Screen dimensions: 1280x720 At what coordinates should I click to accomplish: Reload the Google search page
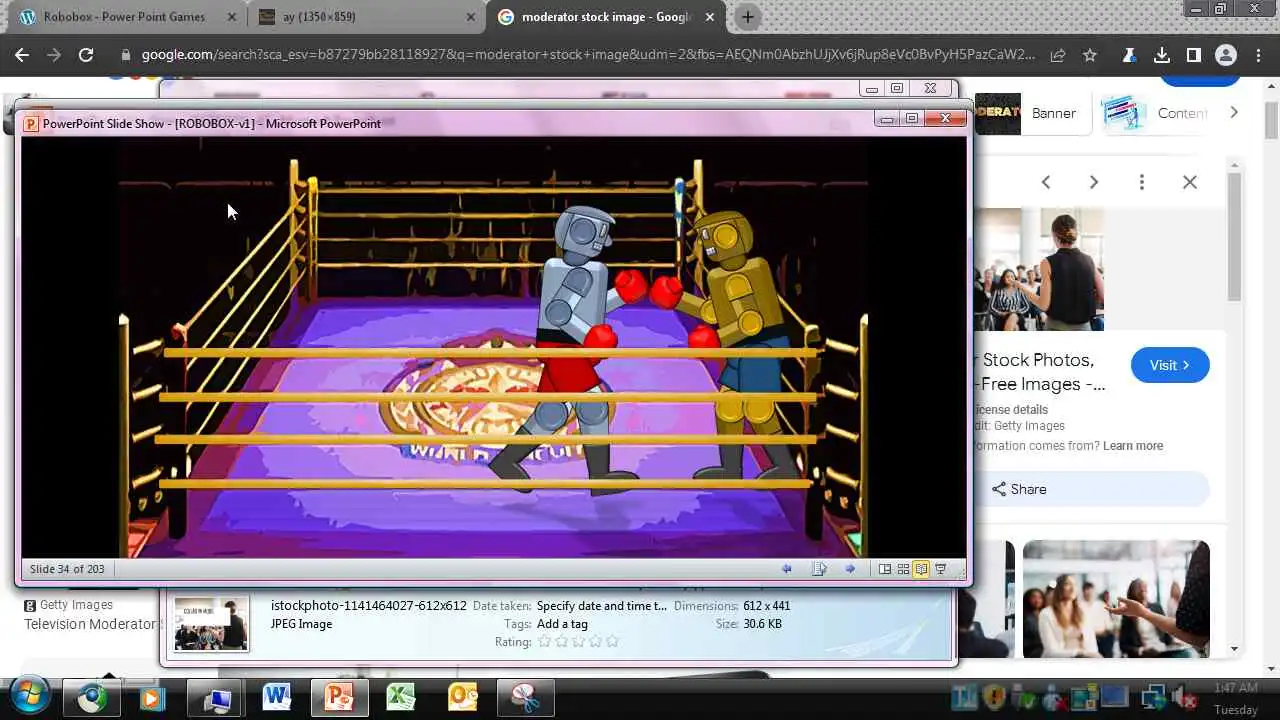point(86,55)
